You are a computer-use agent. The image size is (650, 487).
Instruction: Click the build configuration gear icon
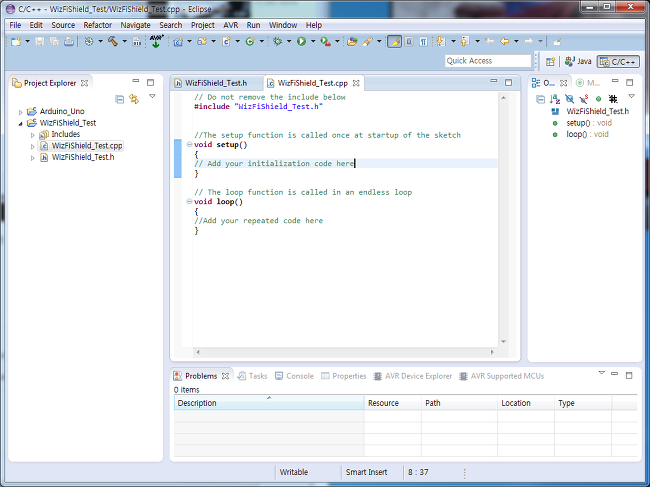[89, 41]
